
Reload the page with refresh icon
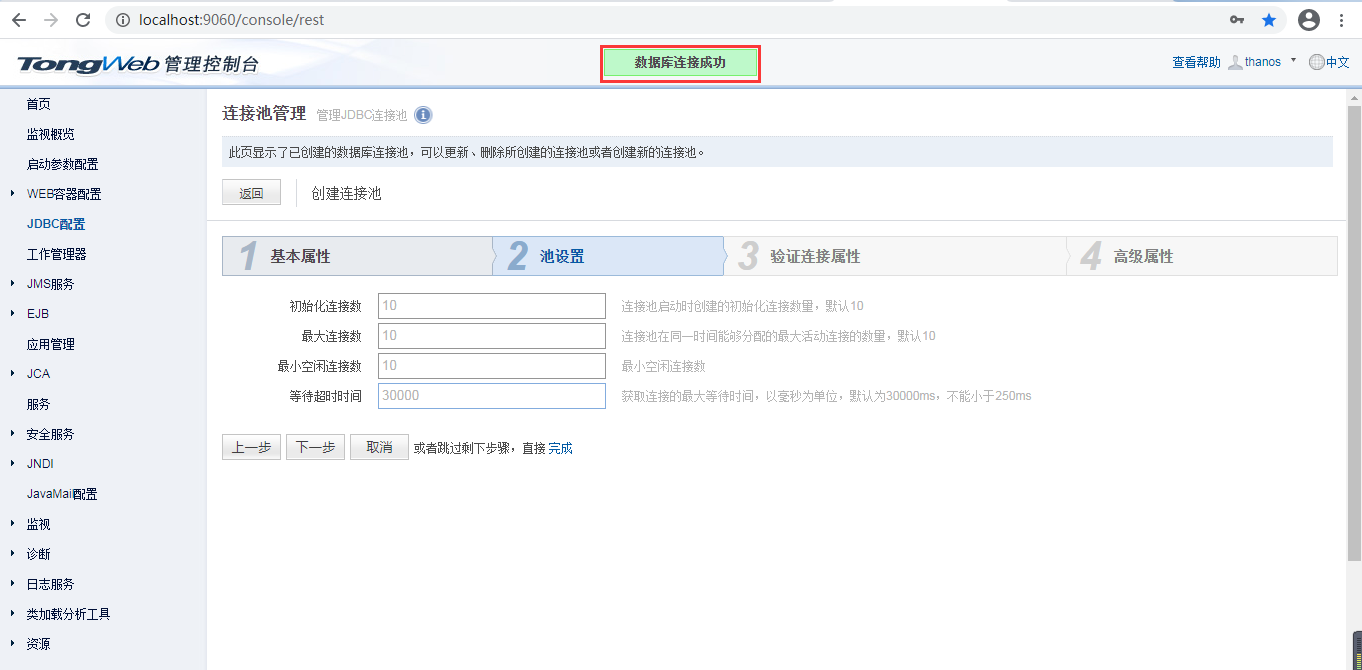coord(84,20)
